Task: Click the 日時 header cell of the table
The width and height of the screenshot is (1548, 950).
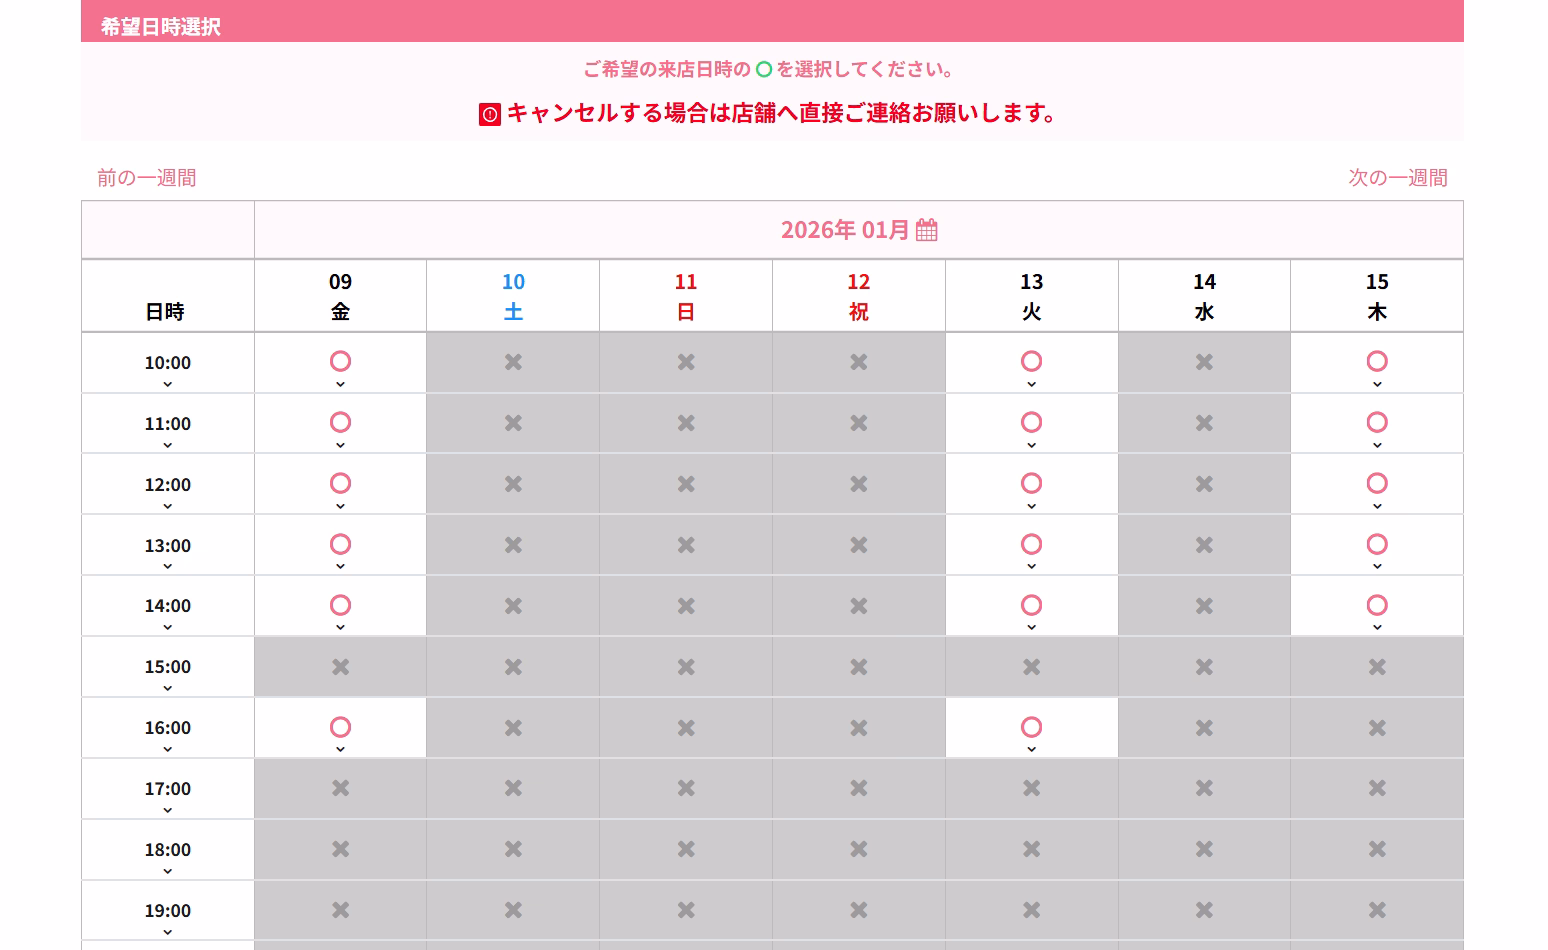Action: pos(167,311)
